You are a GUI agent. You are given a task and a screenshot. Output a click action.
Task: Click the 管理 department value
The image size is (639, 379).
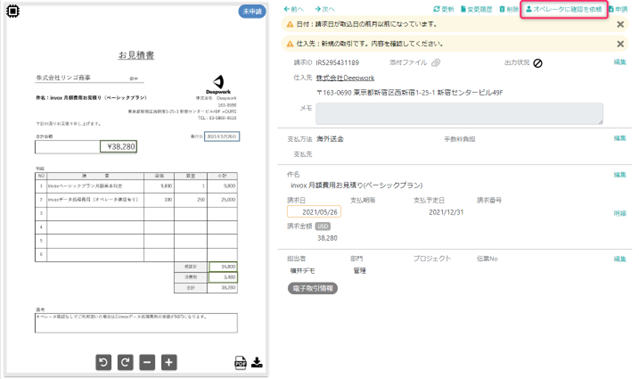359,271
